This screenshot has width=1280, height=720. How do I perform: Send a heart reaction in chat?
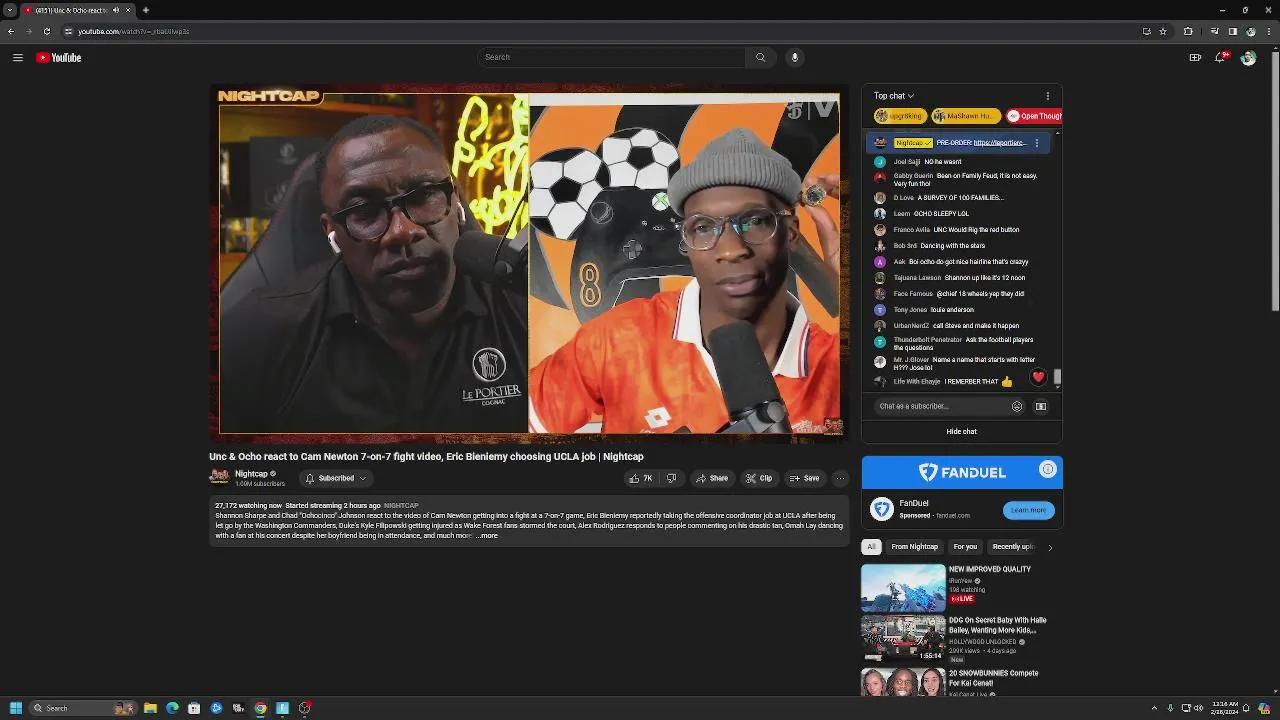(1038, 377)
